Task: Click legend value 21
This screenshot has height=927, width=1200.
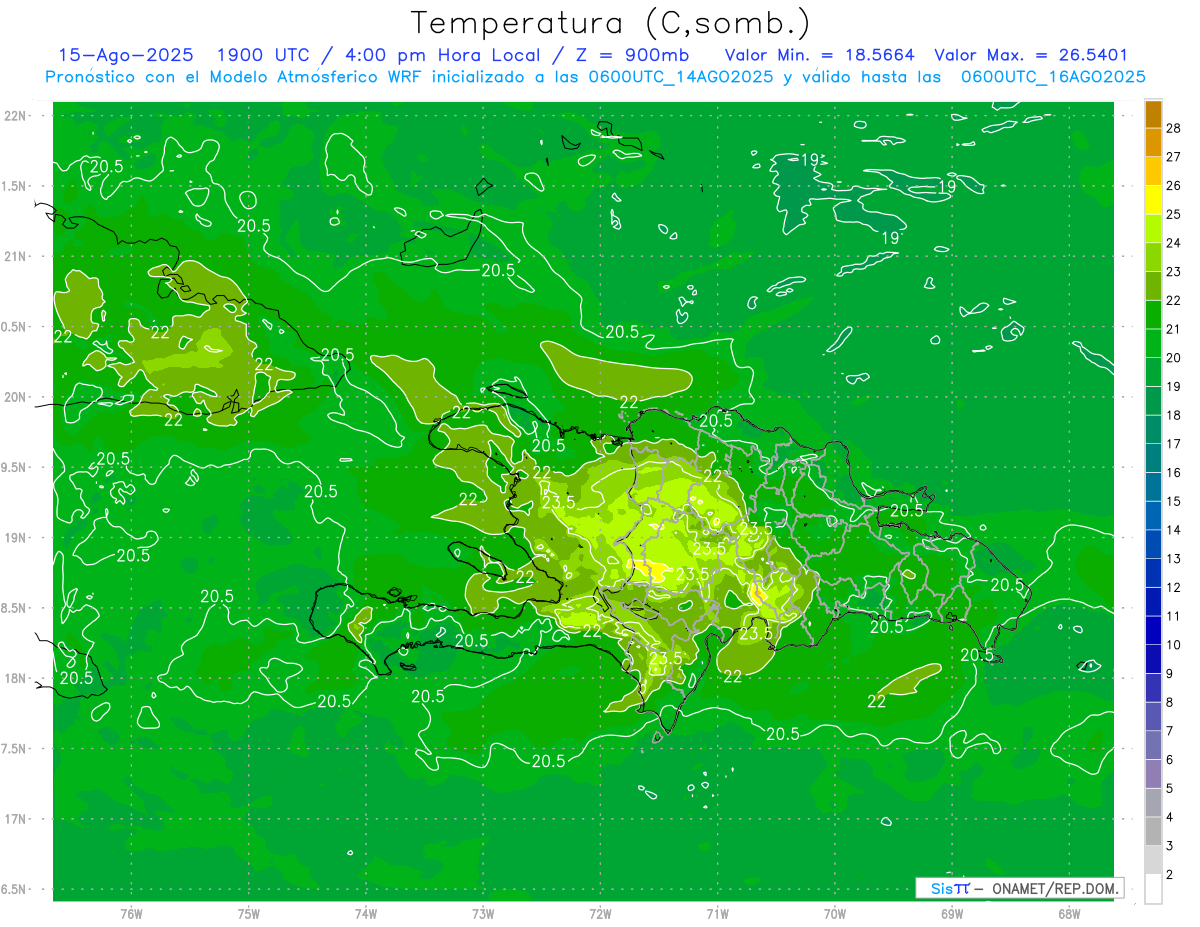Action: [x=1174, y=329]
